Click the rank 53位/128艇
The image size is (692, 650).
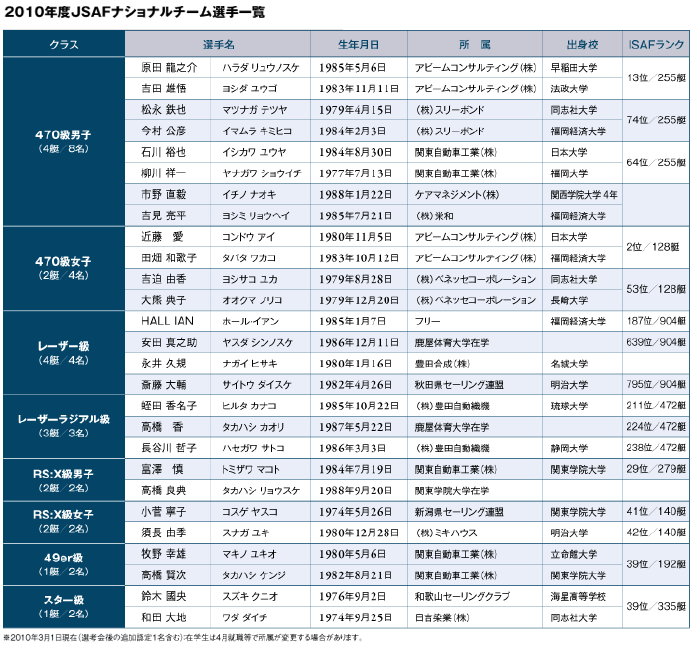coord(656,289)
